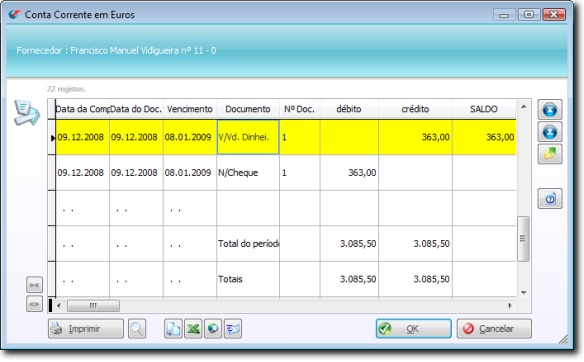584x362 pixels.
Task: Click the débito column header
Action: [349, 109]
